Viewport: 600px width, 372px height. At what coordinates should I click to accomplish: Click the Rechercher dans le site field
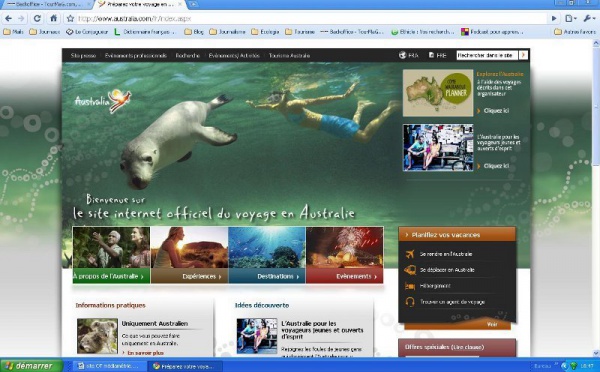coord(487,55)
